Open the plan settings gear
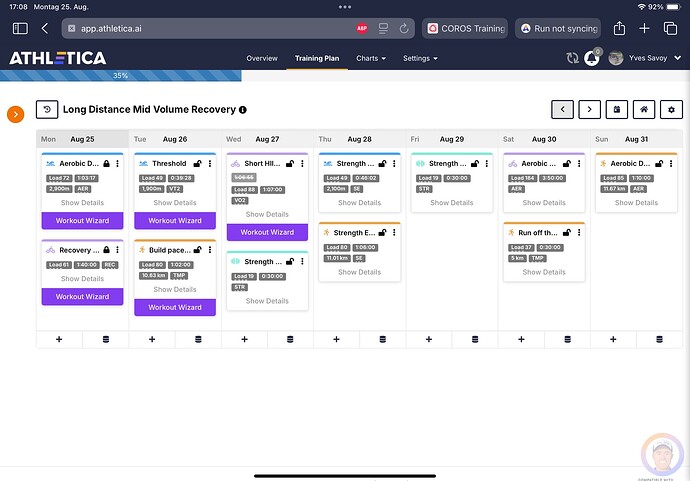This screenshot has height=481, width=690. 671,110
